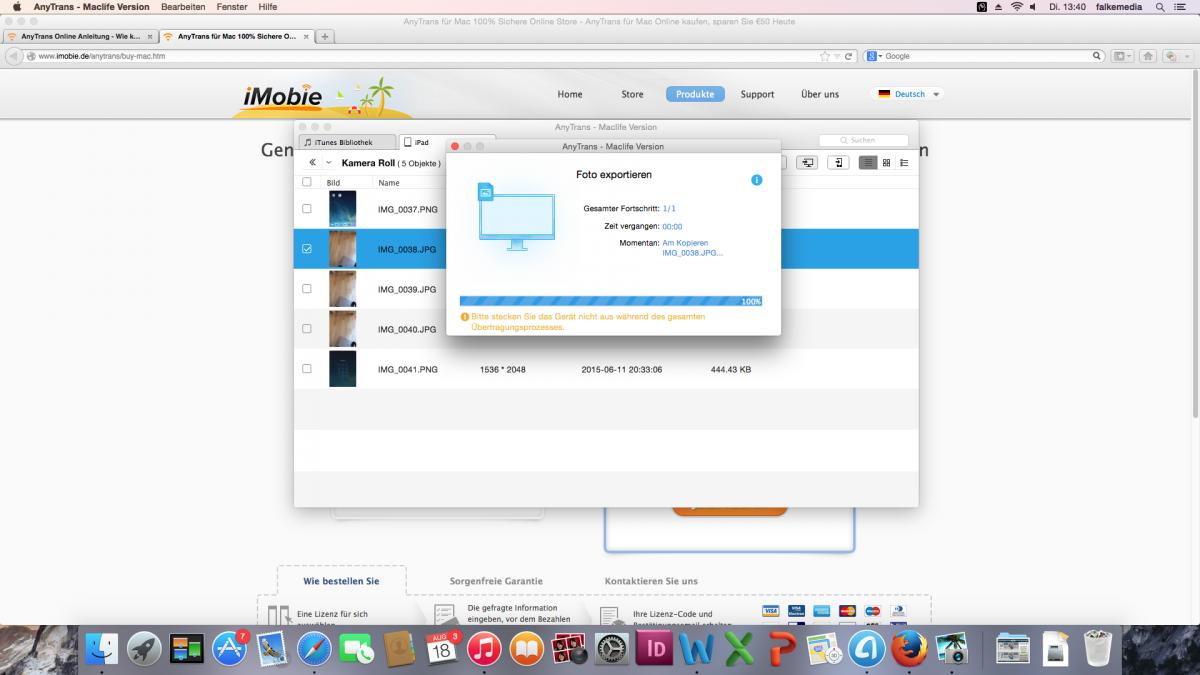The height and width of the screenshot is (675, 1200).
Task: Switch to iTunes Bibliothek tab
Action: coord(345,142)
